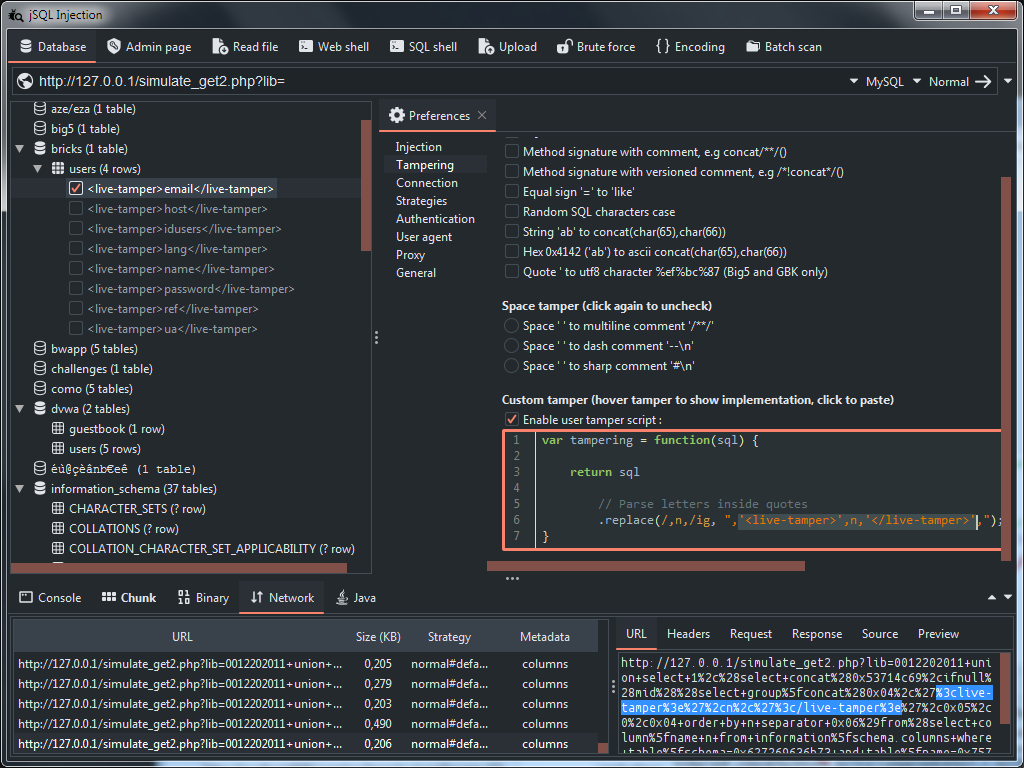
Task: Disable the 'Enable user tamper script' checkbox
Action: click(x=512, y=420)
